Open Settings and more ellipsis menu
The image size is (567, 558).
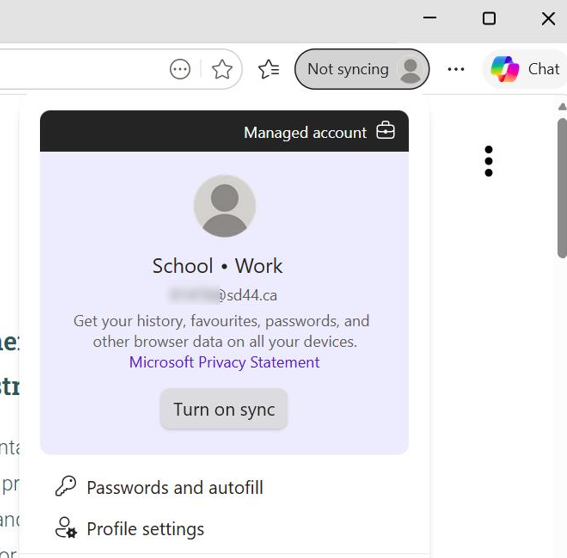tap(456, 69)
